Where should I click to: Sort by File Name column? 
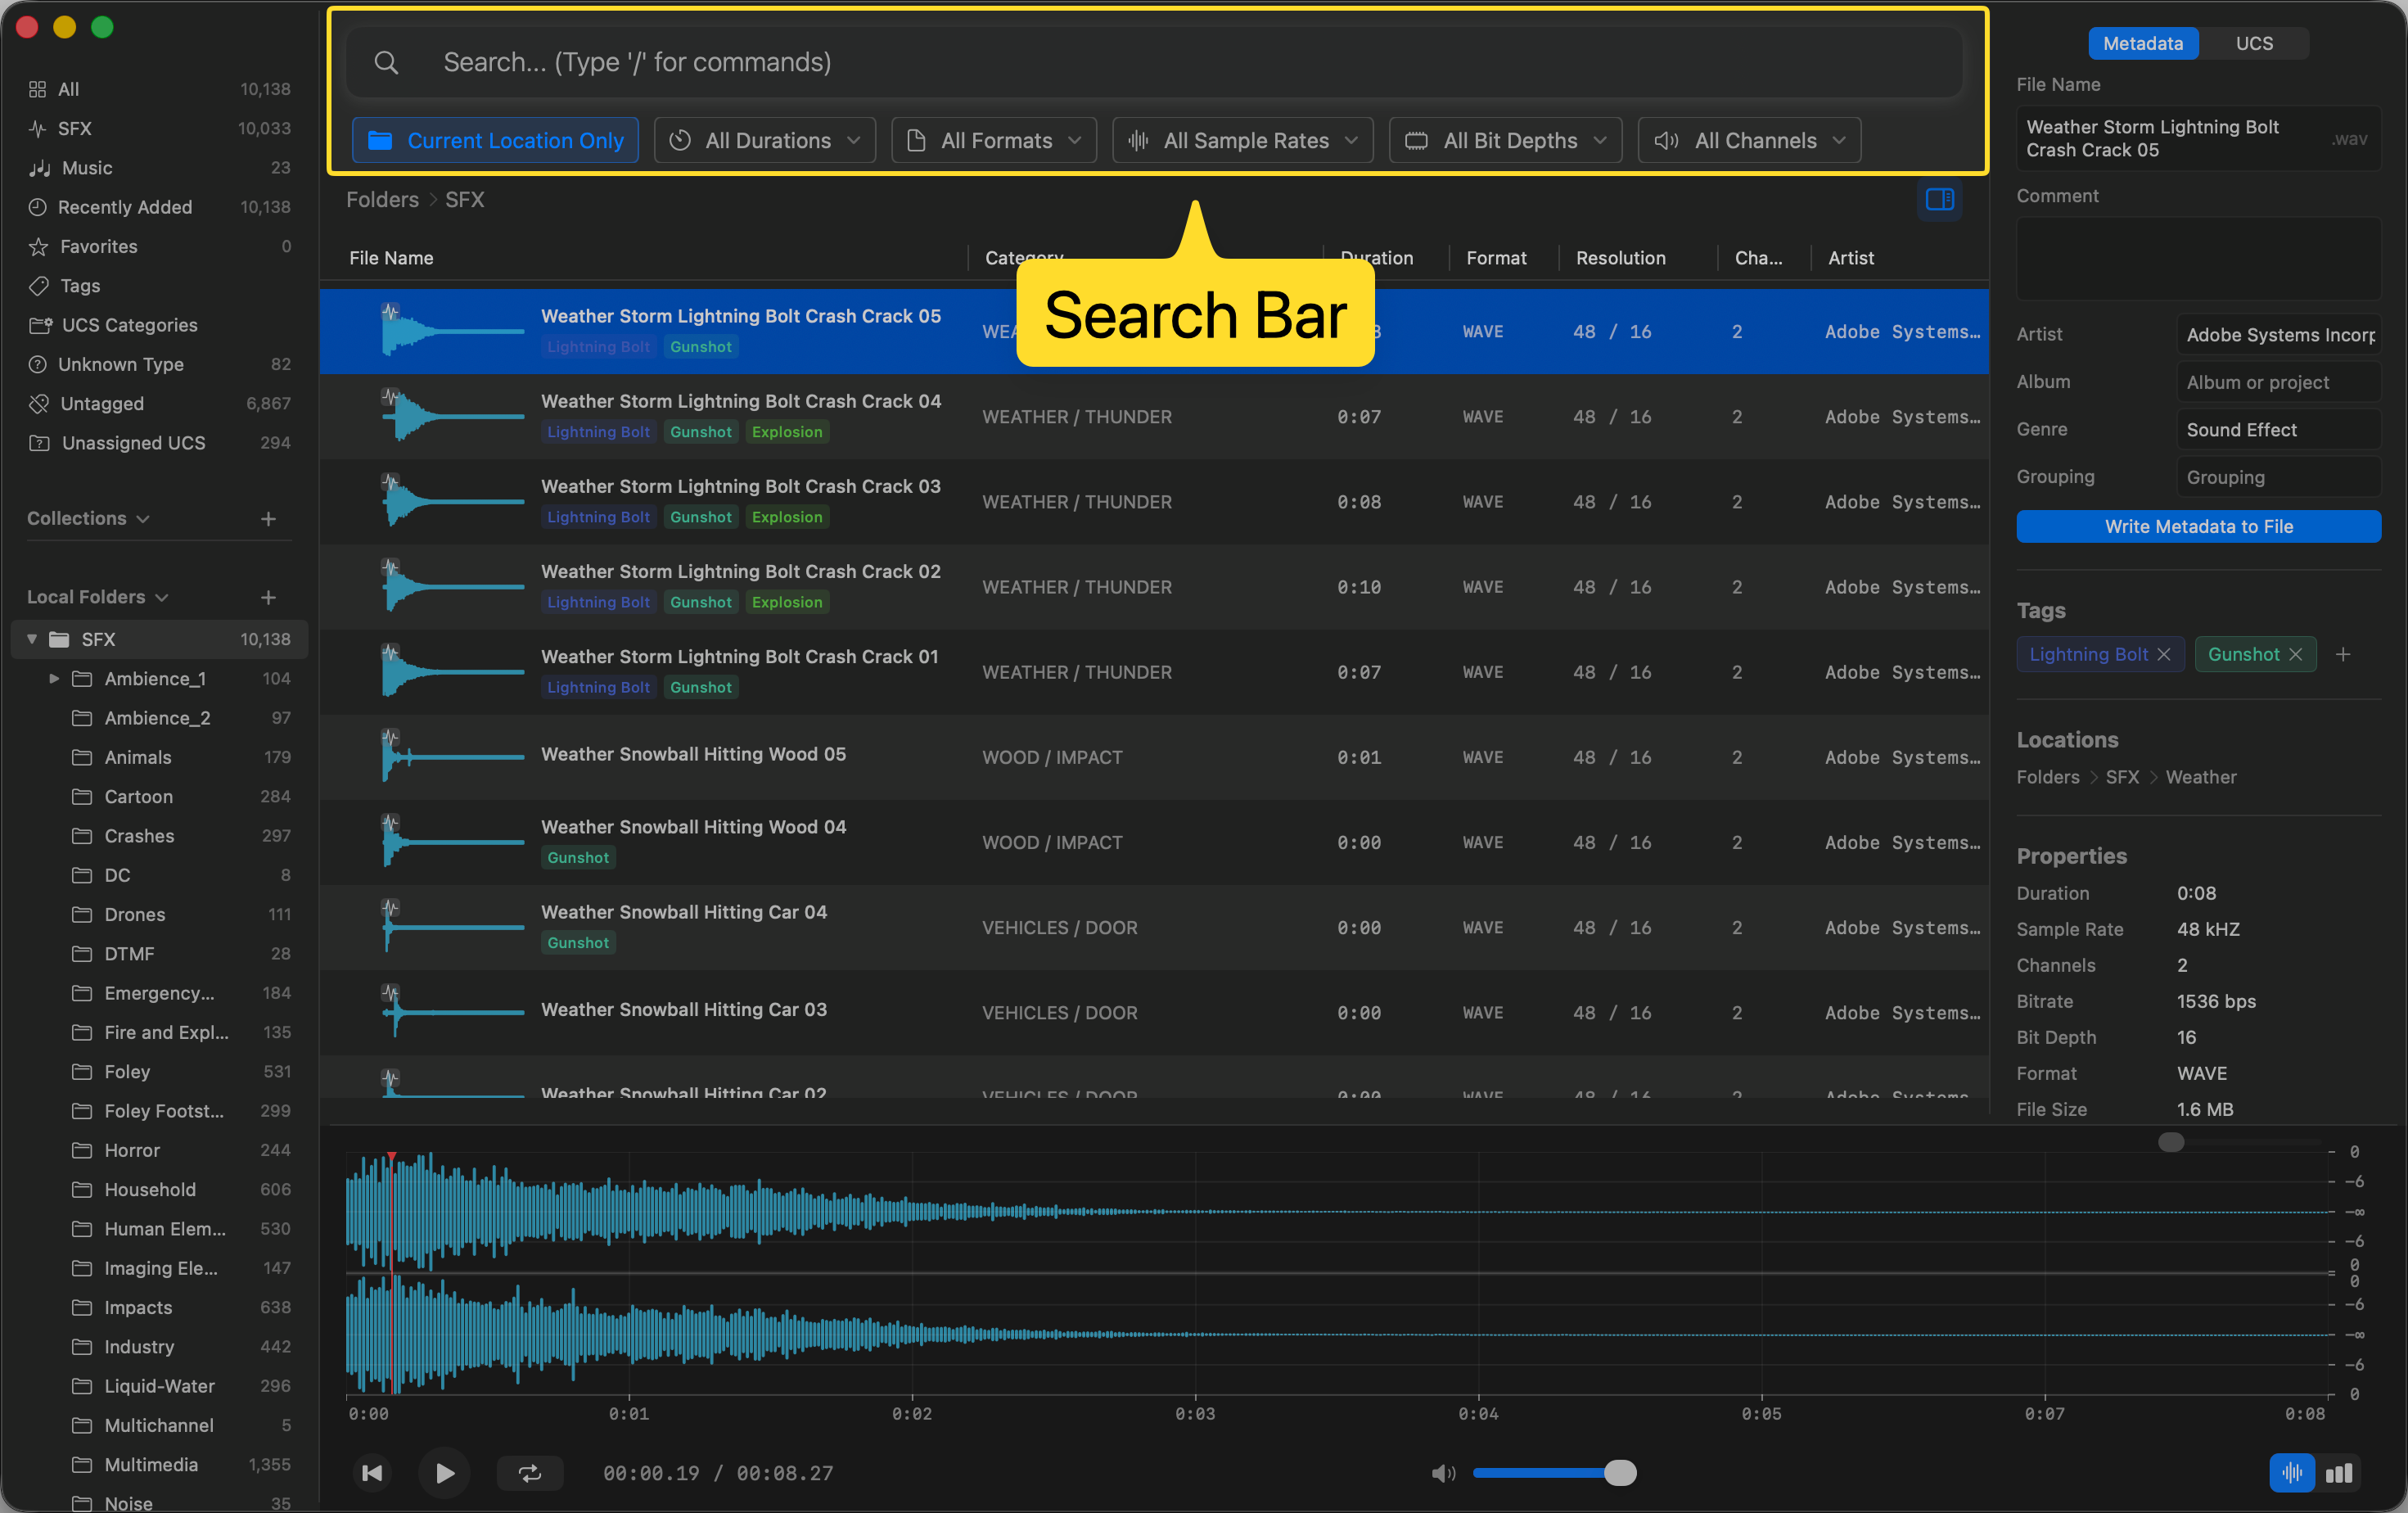coord(391,258)
